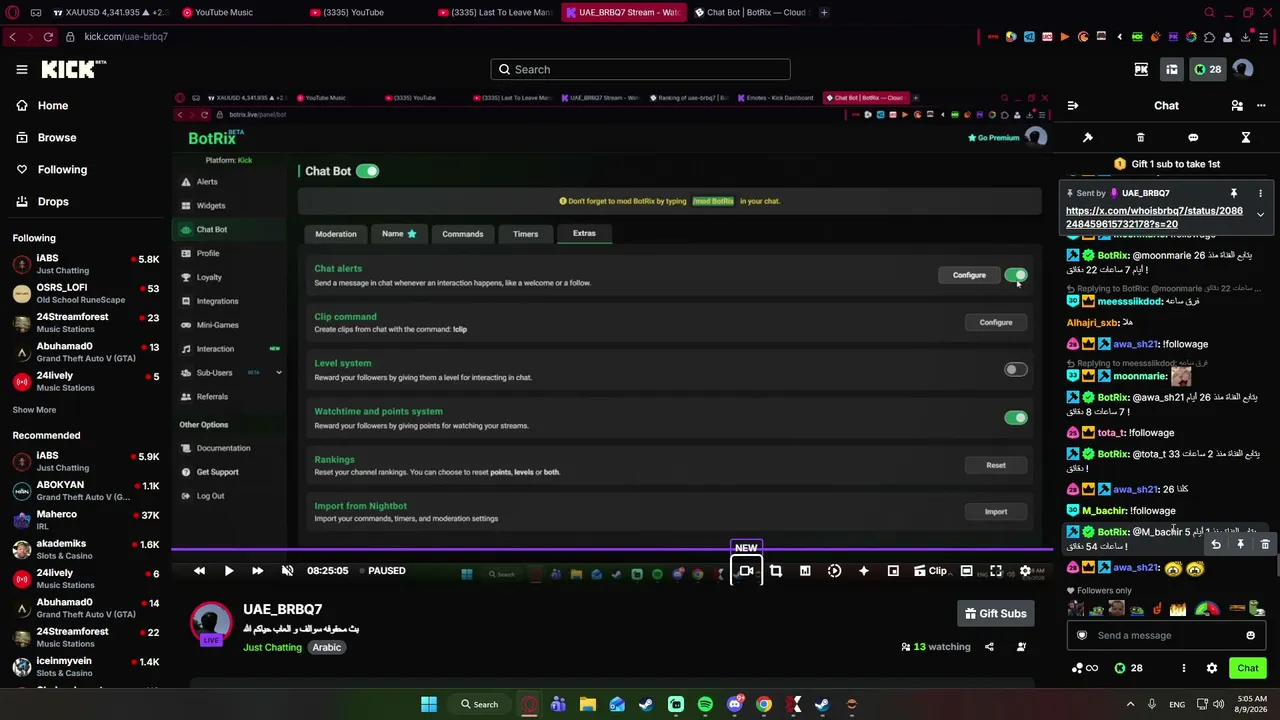1280x720 pixels.
Task: Open Windows Start menu
Action: pyautogui.click(x=429, y=704)
